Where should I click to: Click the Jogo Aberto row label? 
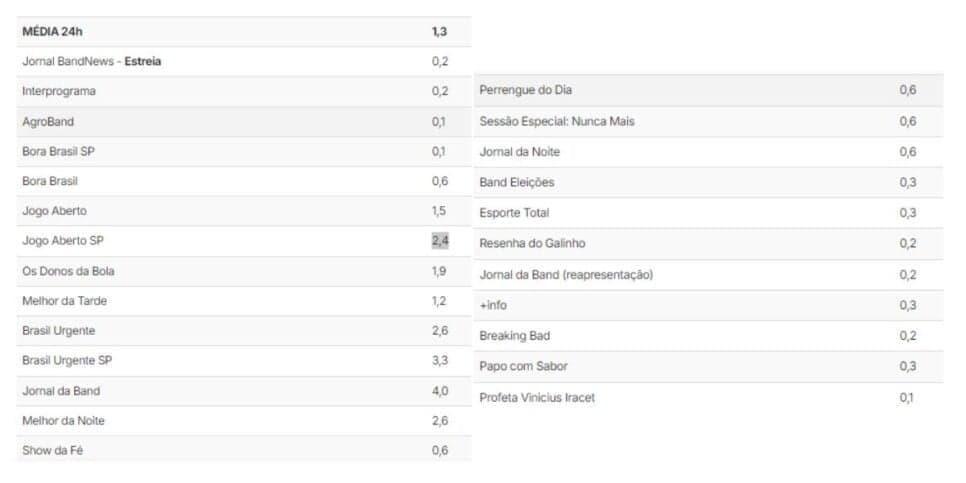tap(54, 211)
